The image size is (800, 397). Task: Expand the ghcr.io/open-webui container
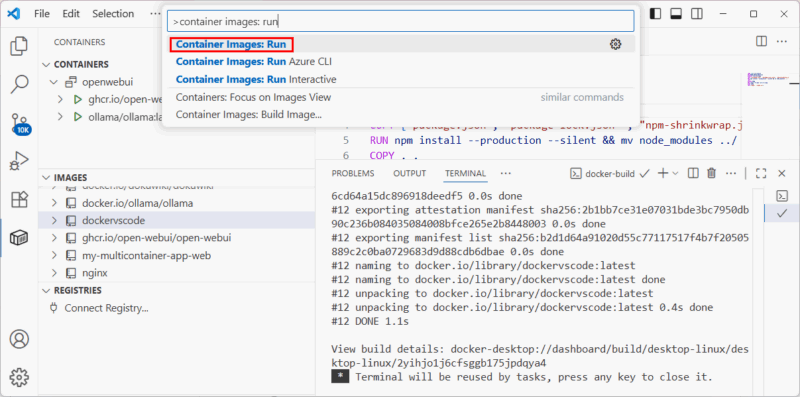60,99
